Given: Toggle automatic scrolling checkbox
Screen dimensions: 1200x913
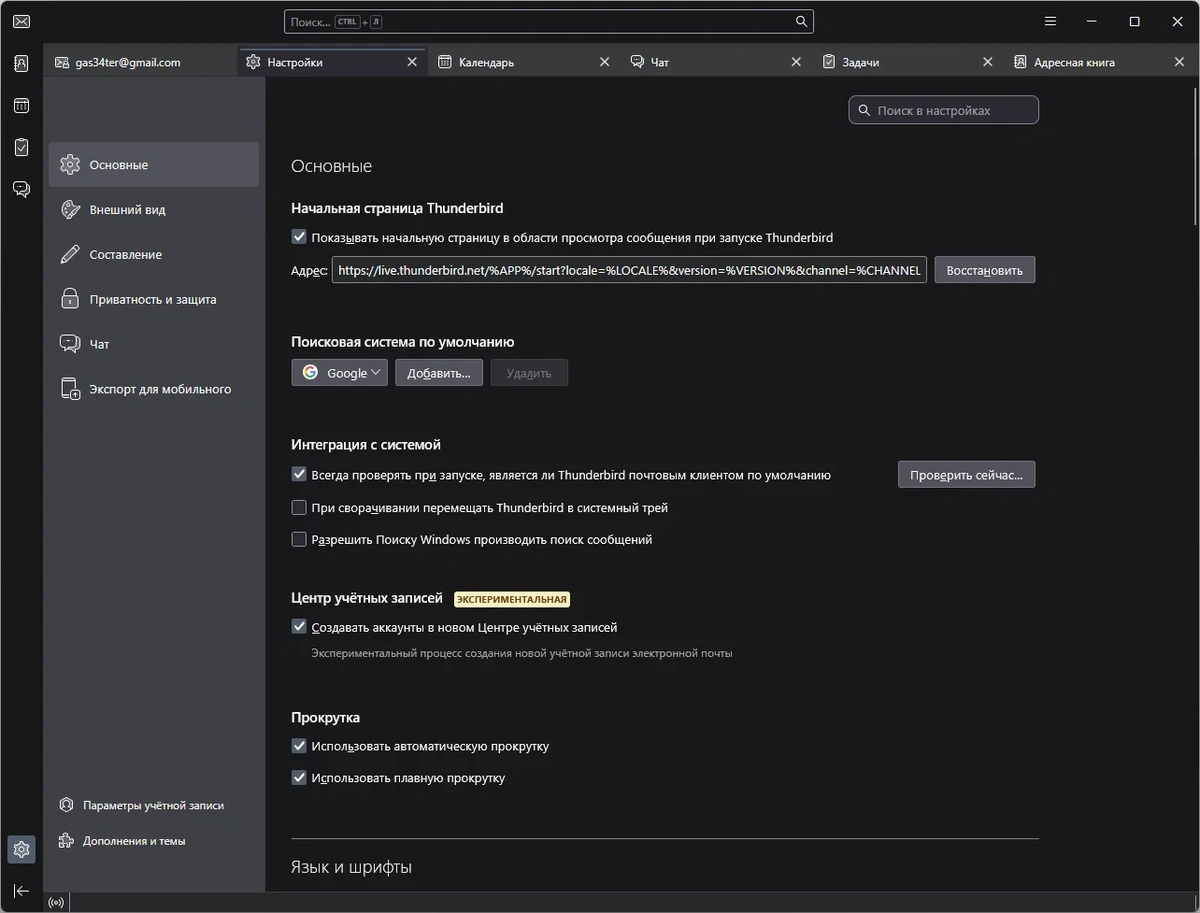Looking at the screenshot, I should [x=299, y=746].
